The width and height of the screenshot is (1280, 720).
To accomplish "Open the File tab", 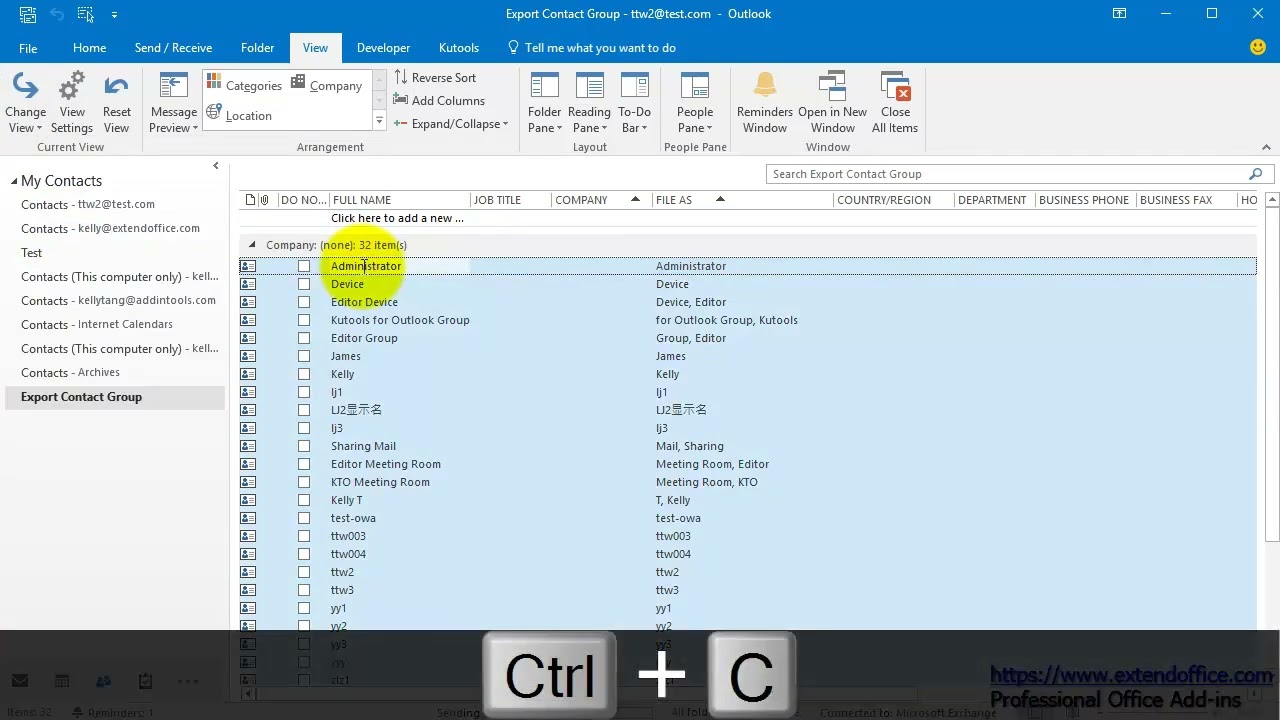I will (x=28, y=48).
